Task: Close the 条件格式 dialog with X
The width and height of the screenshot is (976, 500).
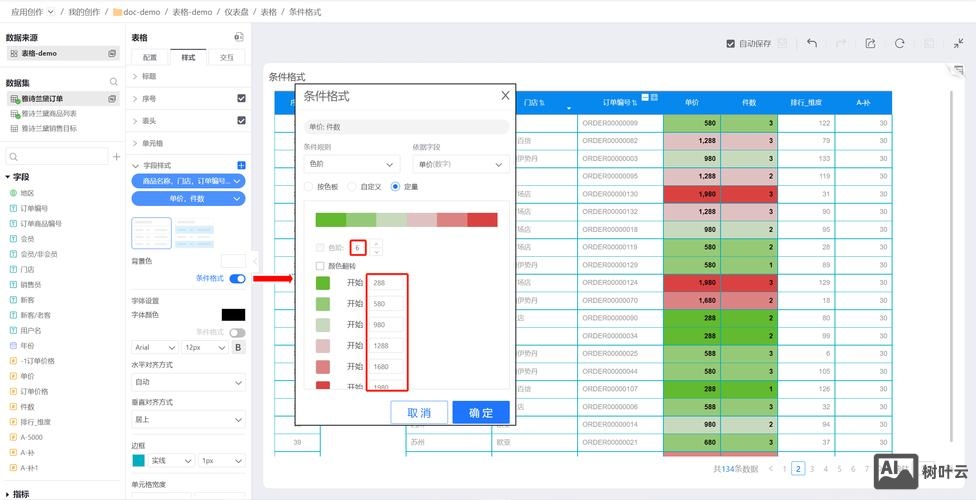Action: click(x=505, y=95)
